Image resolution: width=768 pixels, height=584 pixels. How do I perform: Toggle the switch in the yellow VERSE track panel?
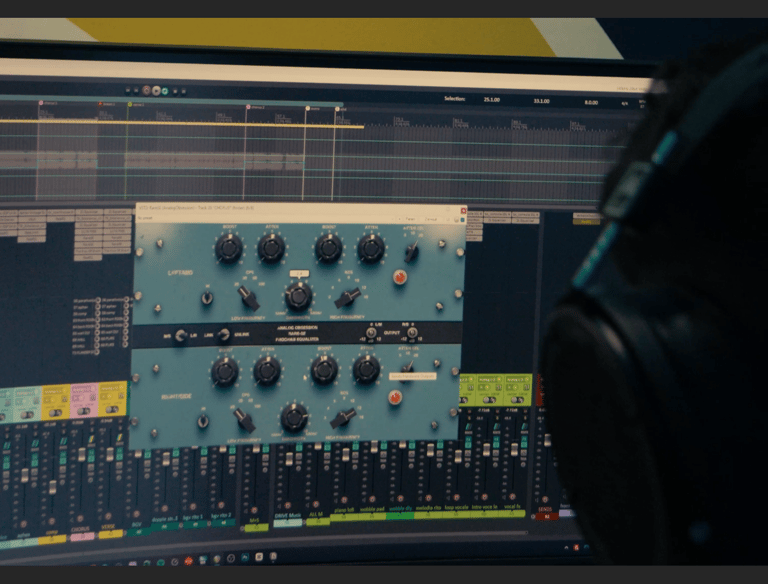tap(112, 410)
